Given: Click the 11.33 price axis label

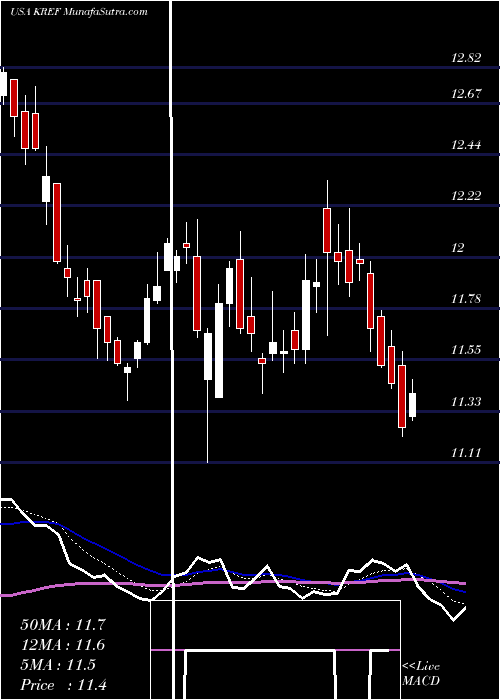Looking at the screenshot, I should pyautogui.click(x=466, y=402).
